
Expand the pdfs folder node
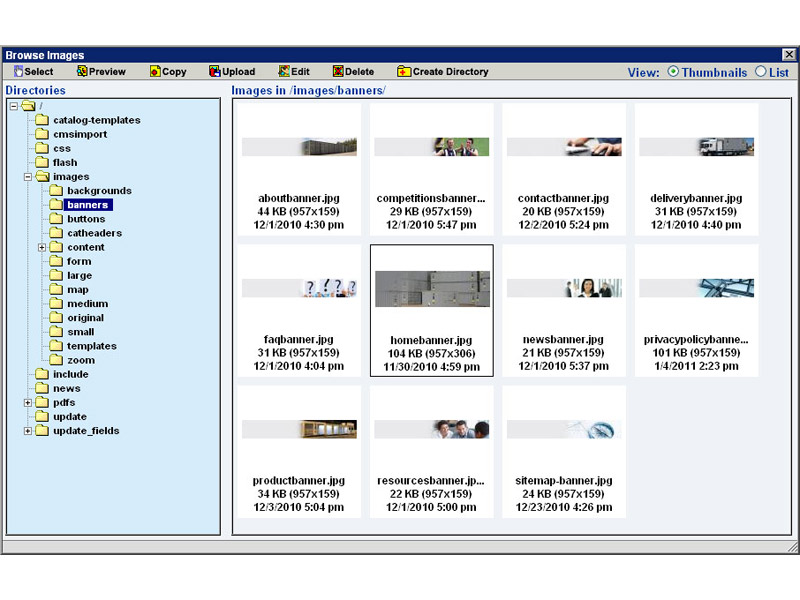28,403
